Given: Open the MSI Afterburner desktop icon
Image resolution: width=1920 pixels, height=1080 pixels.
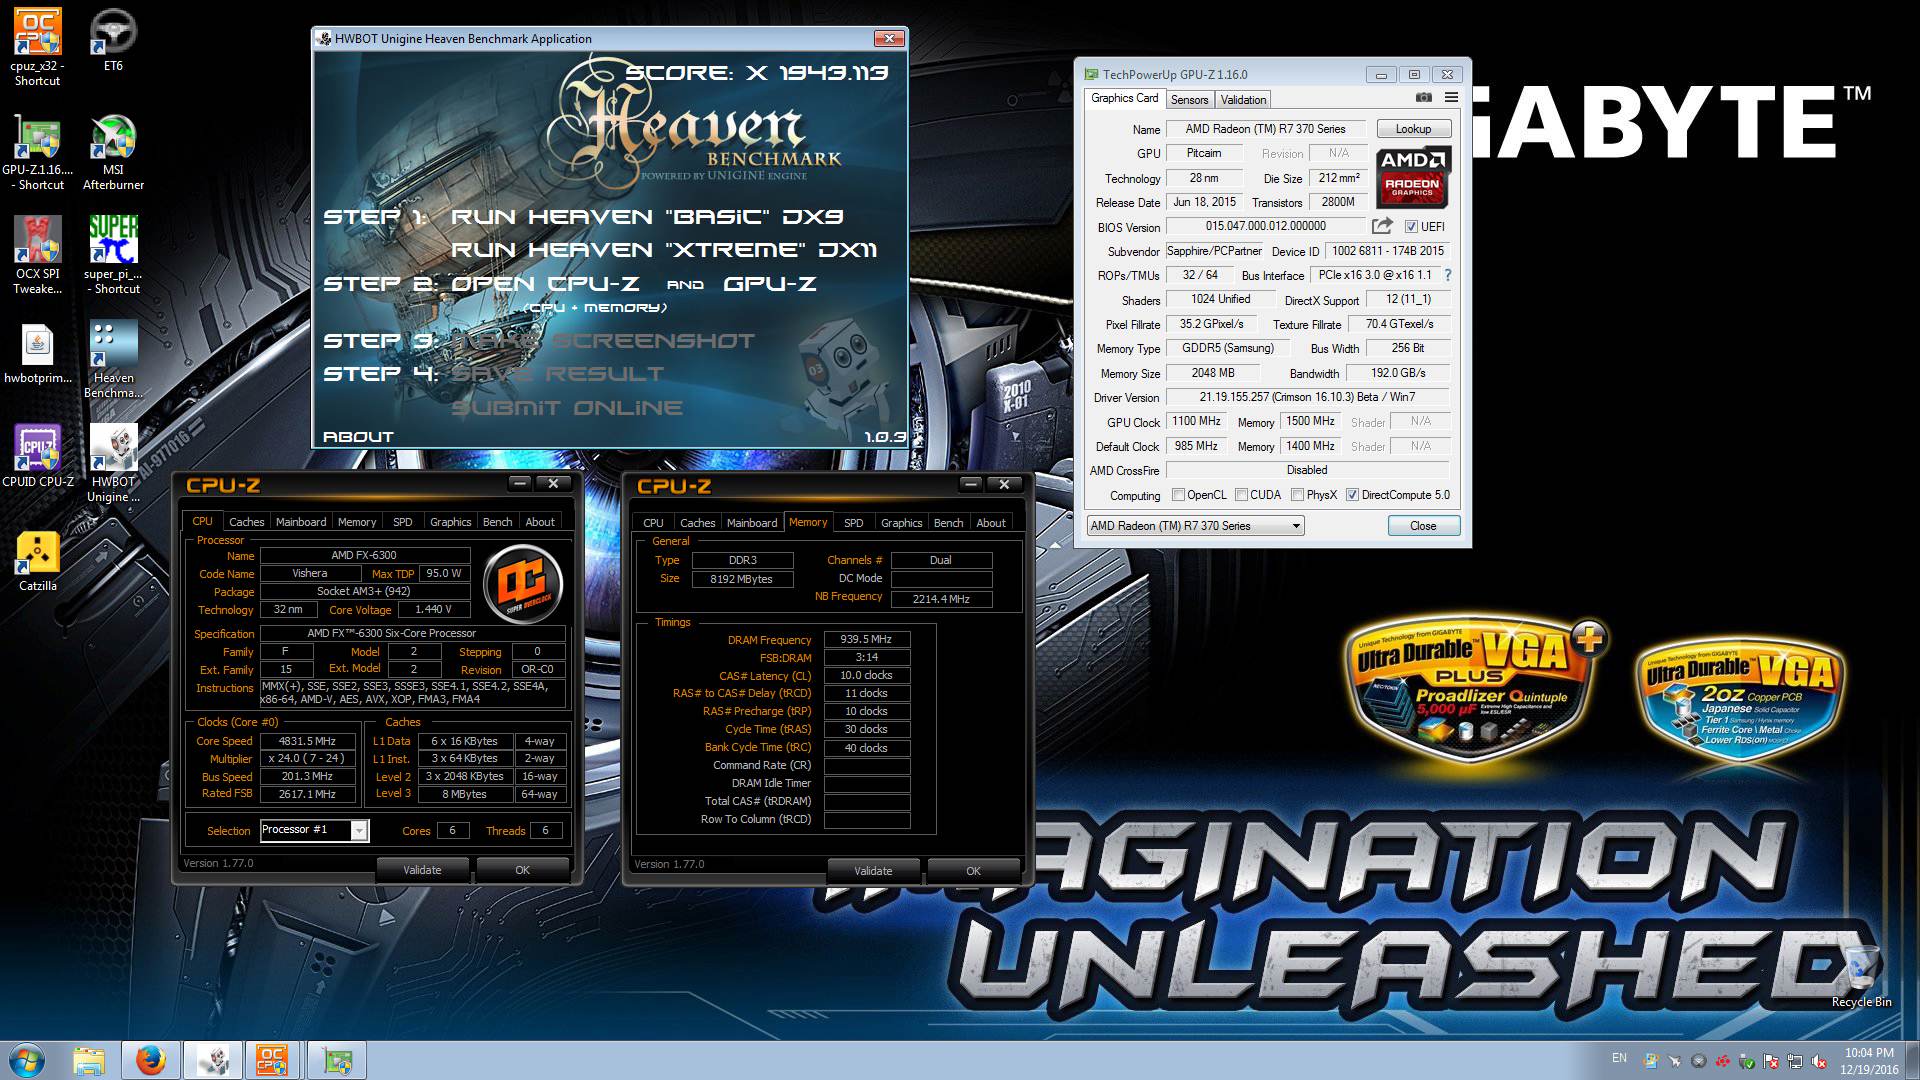Looking at the screenshot, I should [113, 152].
